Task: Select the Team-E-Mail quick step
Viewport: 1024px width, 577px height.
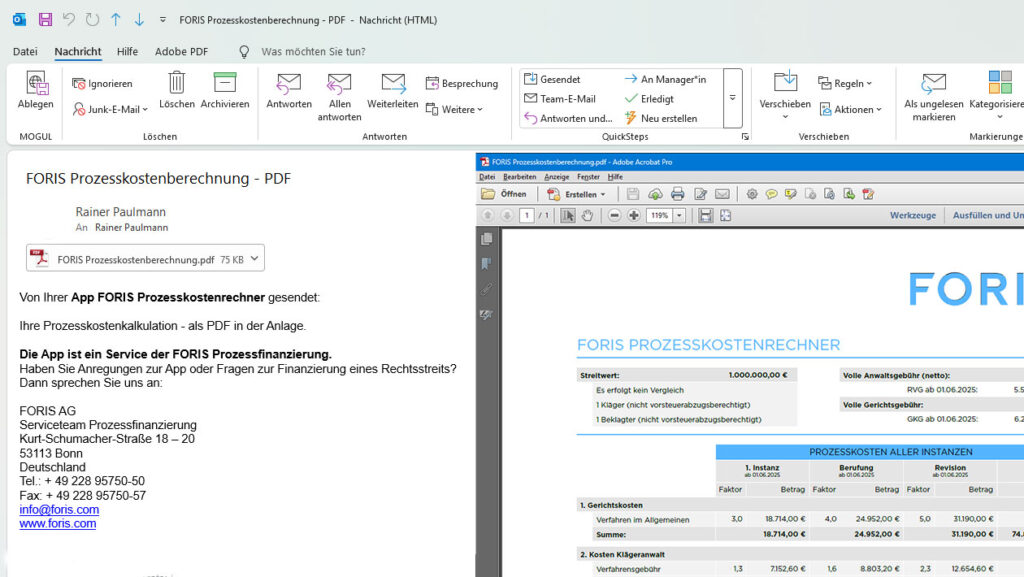Action: 560,99
